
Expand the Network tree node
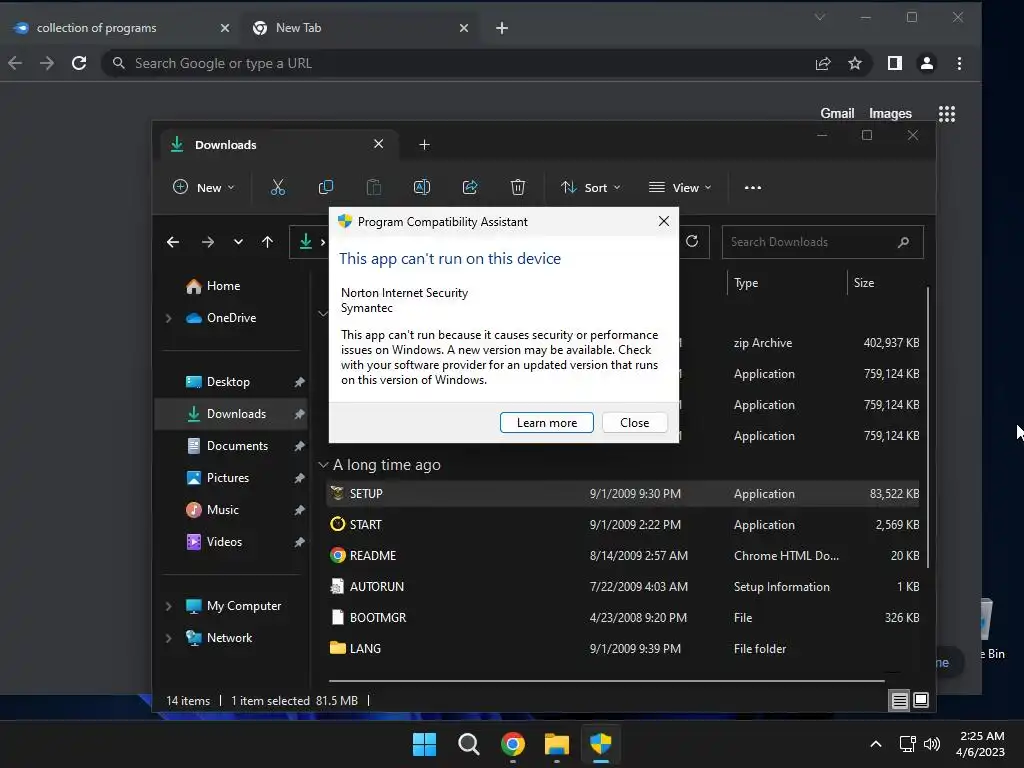point(168,638)
